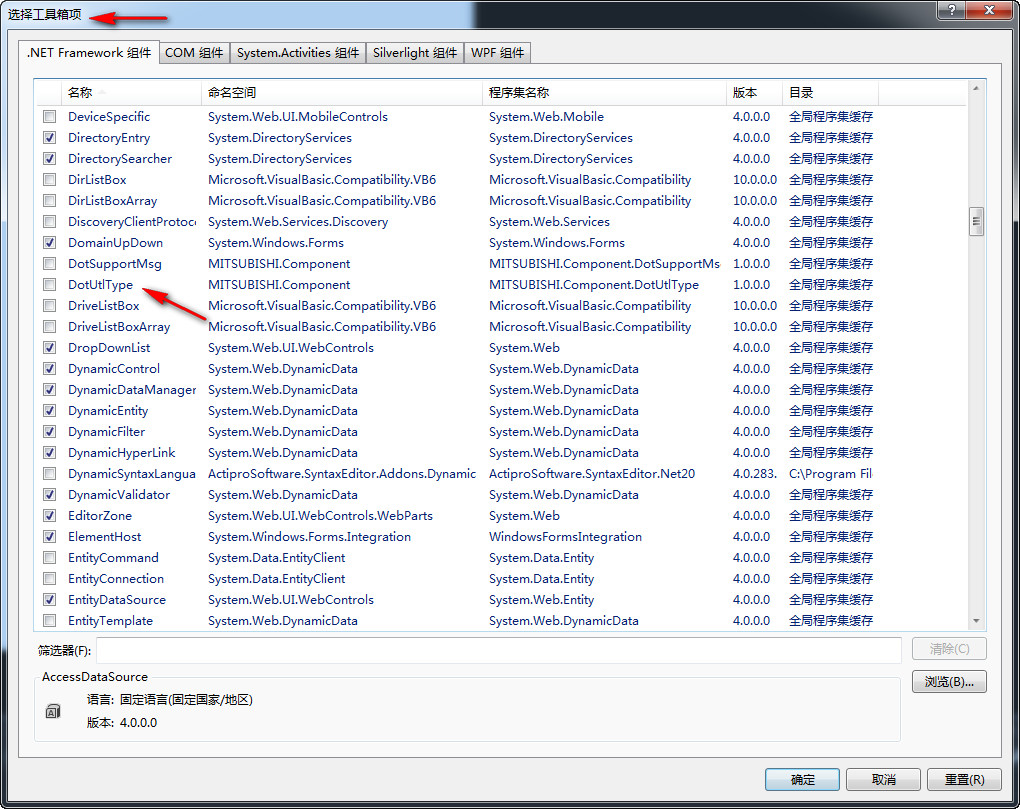1020x809 pixels.
Task: Sort by the 命名空间 column header
Action: click(340, 93)
